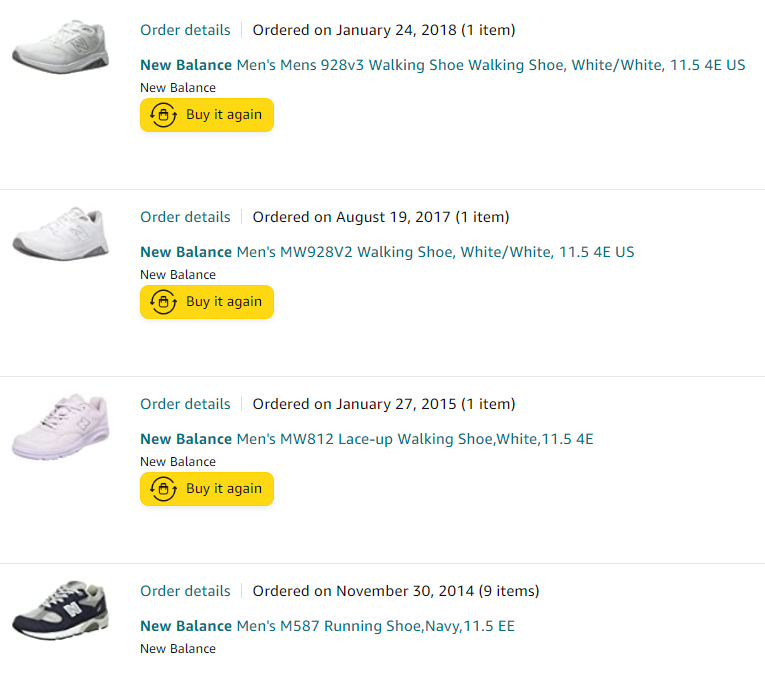Screen dimensions: 765x673
Task: Click the reorder icon on MW928V2 Buy it again button
Action: tap(162, 302)
